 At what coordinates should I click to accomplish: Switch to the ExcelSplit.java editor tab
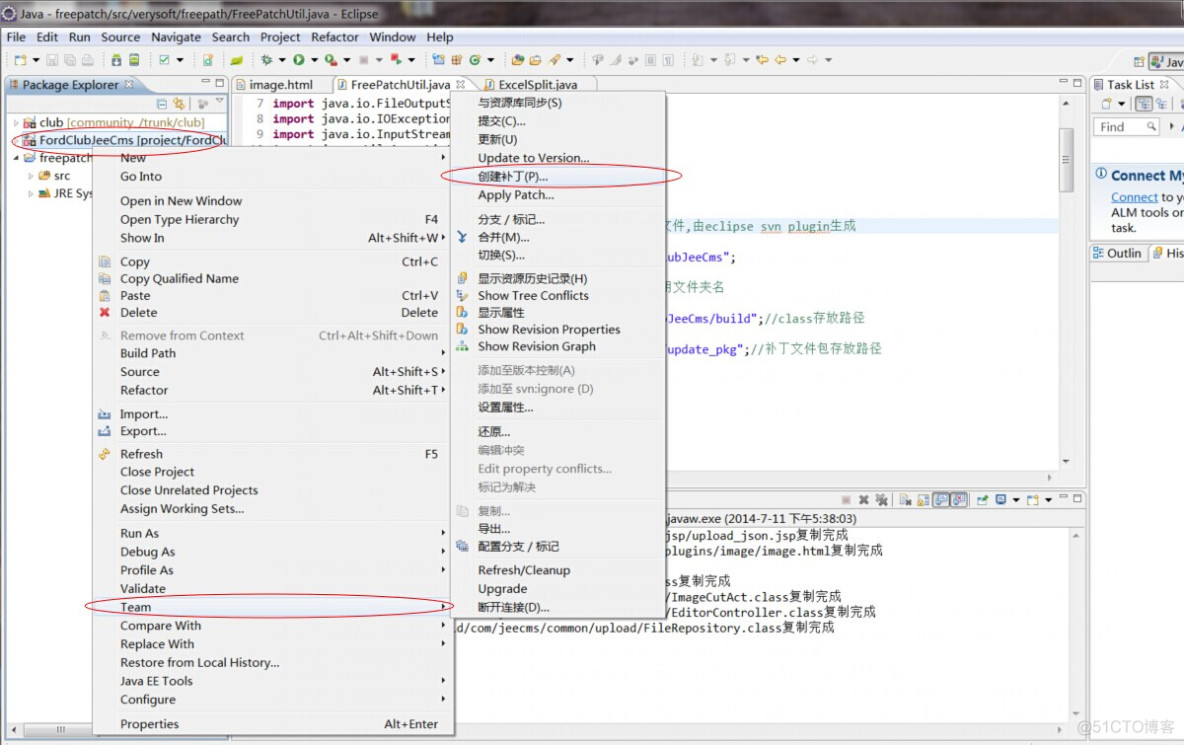(537, 85)
